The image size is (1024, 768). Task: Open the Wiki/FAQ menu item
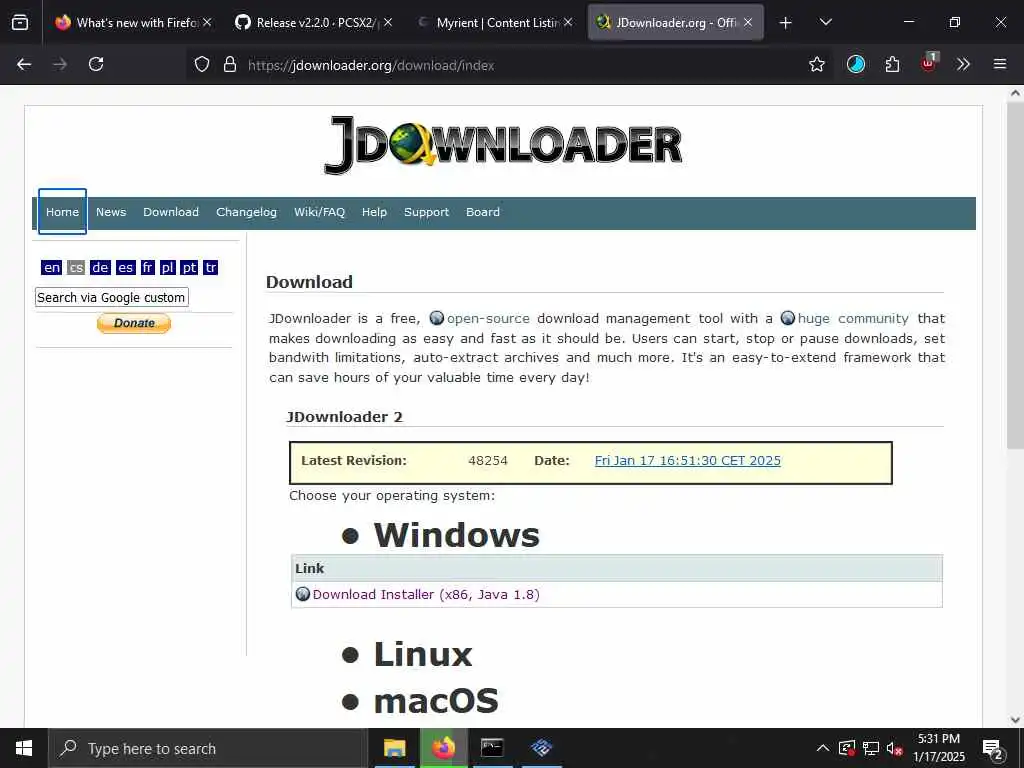pyautogui.click(x=319, y=212)
